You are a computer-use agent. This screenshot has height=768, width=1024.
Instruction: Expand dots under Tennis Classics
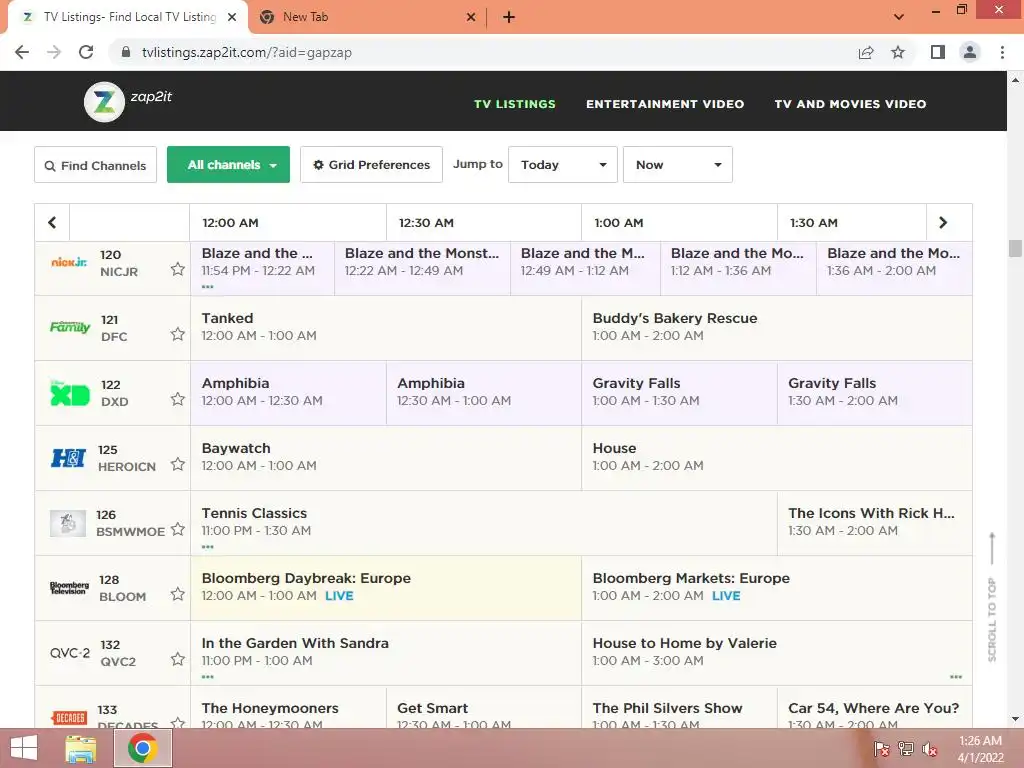pos(208,547)
